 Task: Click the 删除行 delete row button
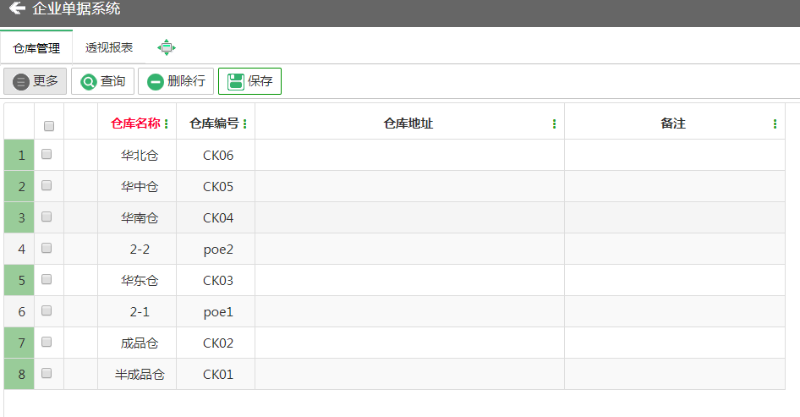coord(176,81)
